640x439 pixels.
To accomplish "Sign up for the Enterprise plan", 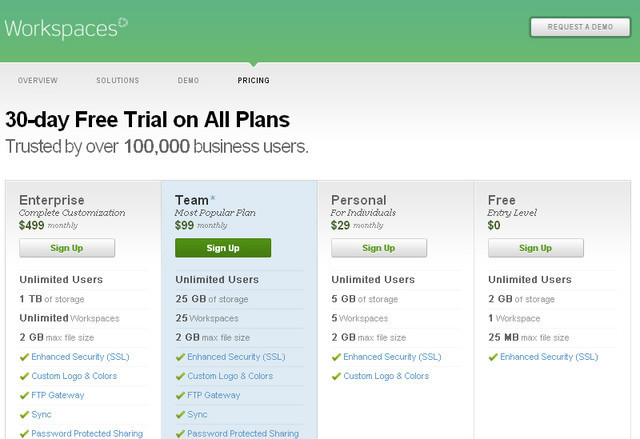I will pos(67,248).
